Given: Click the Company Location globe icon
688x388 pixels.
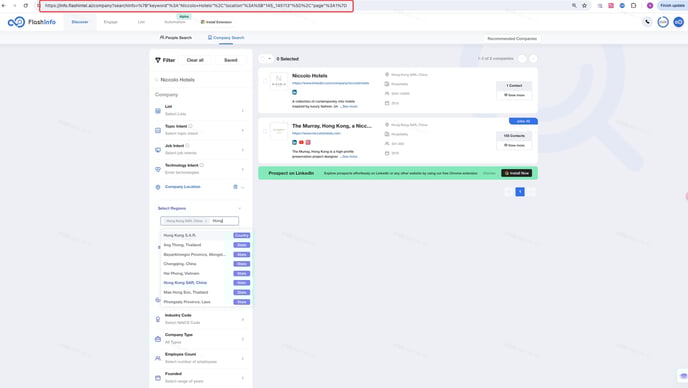Looking at the screenshot, I should tap(158, 187).
